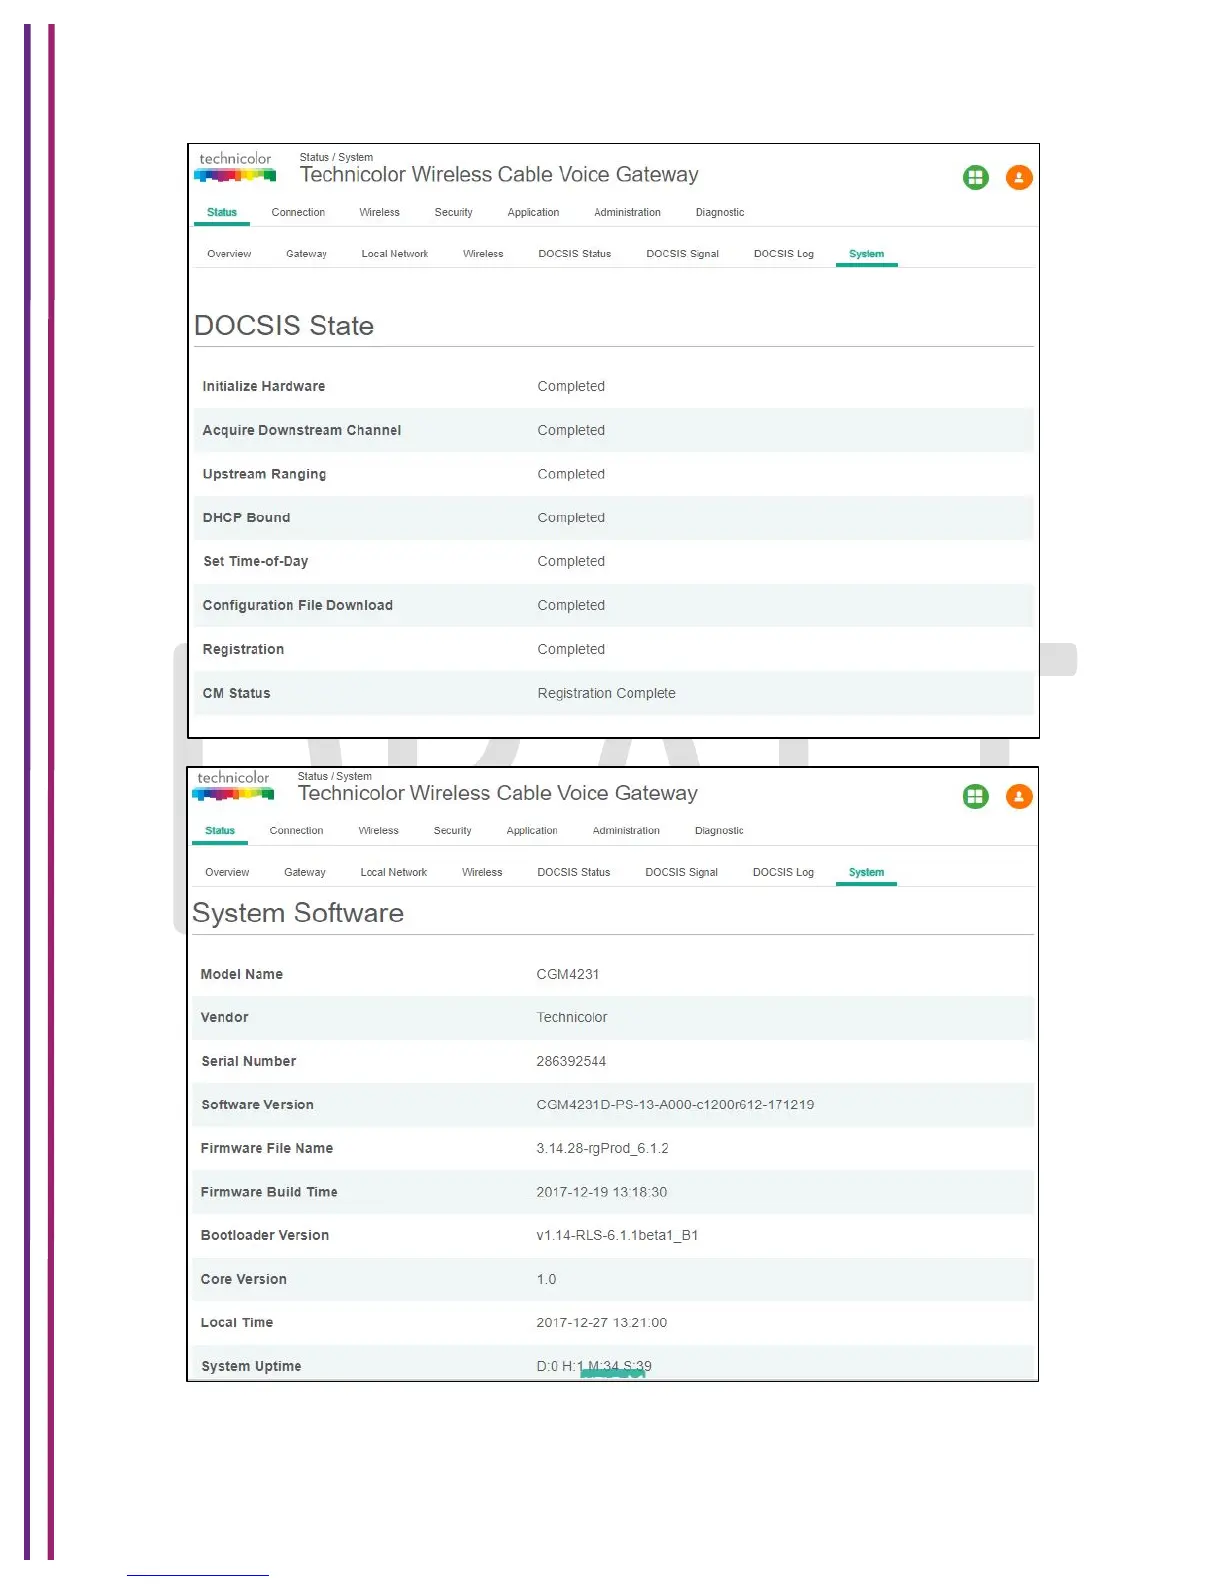Click the Registration row label
This screenshot has height=1584, width=1224.
243,650
